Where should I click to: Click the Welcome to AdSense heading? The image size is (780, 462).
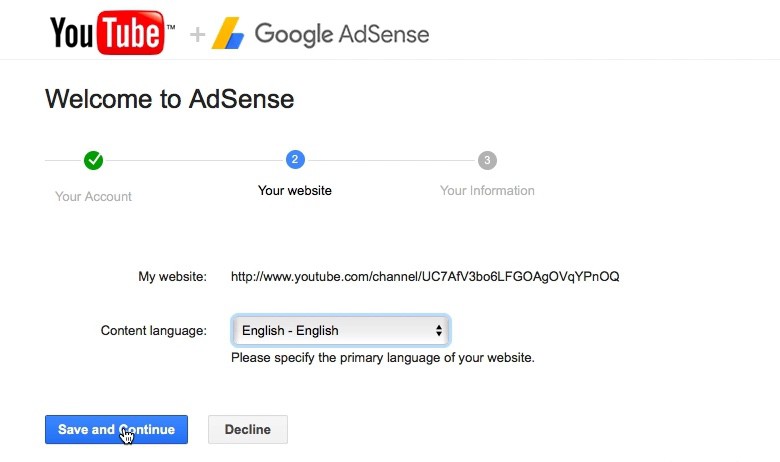point(170,99)
